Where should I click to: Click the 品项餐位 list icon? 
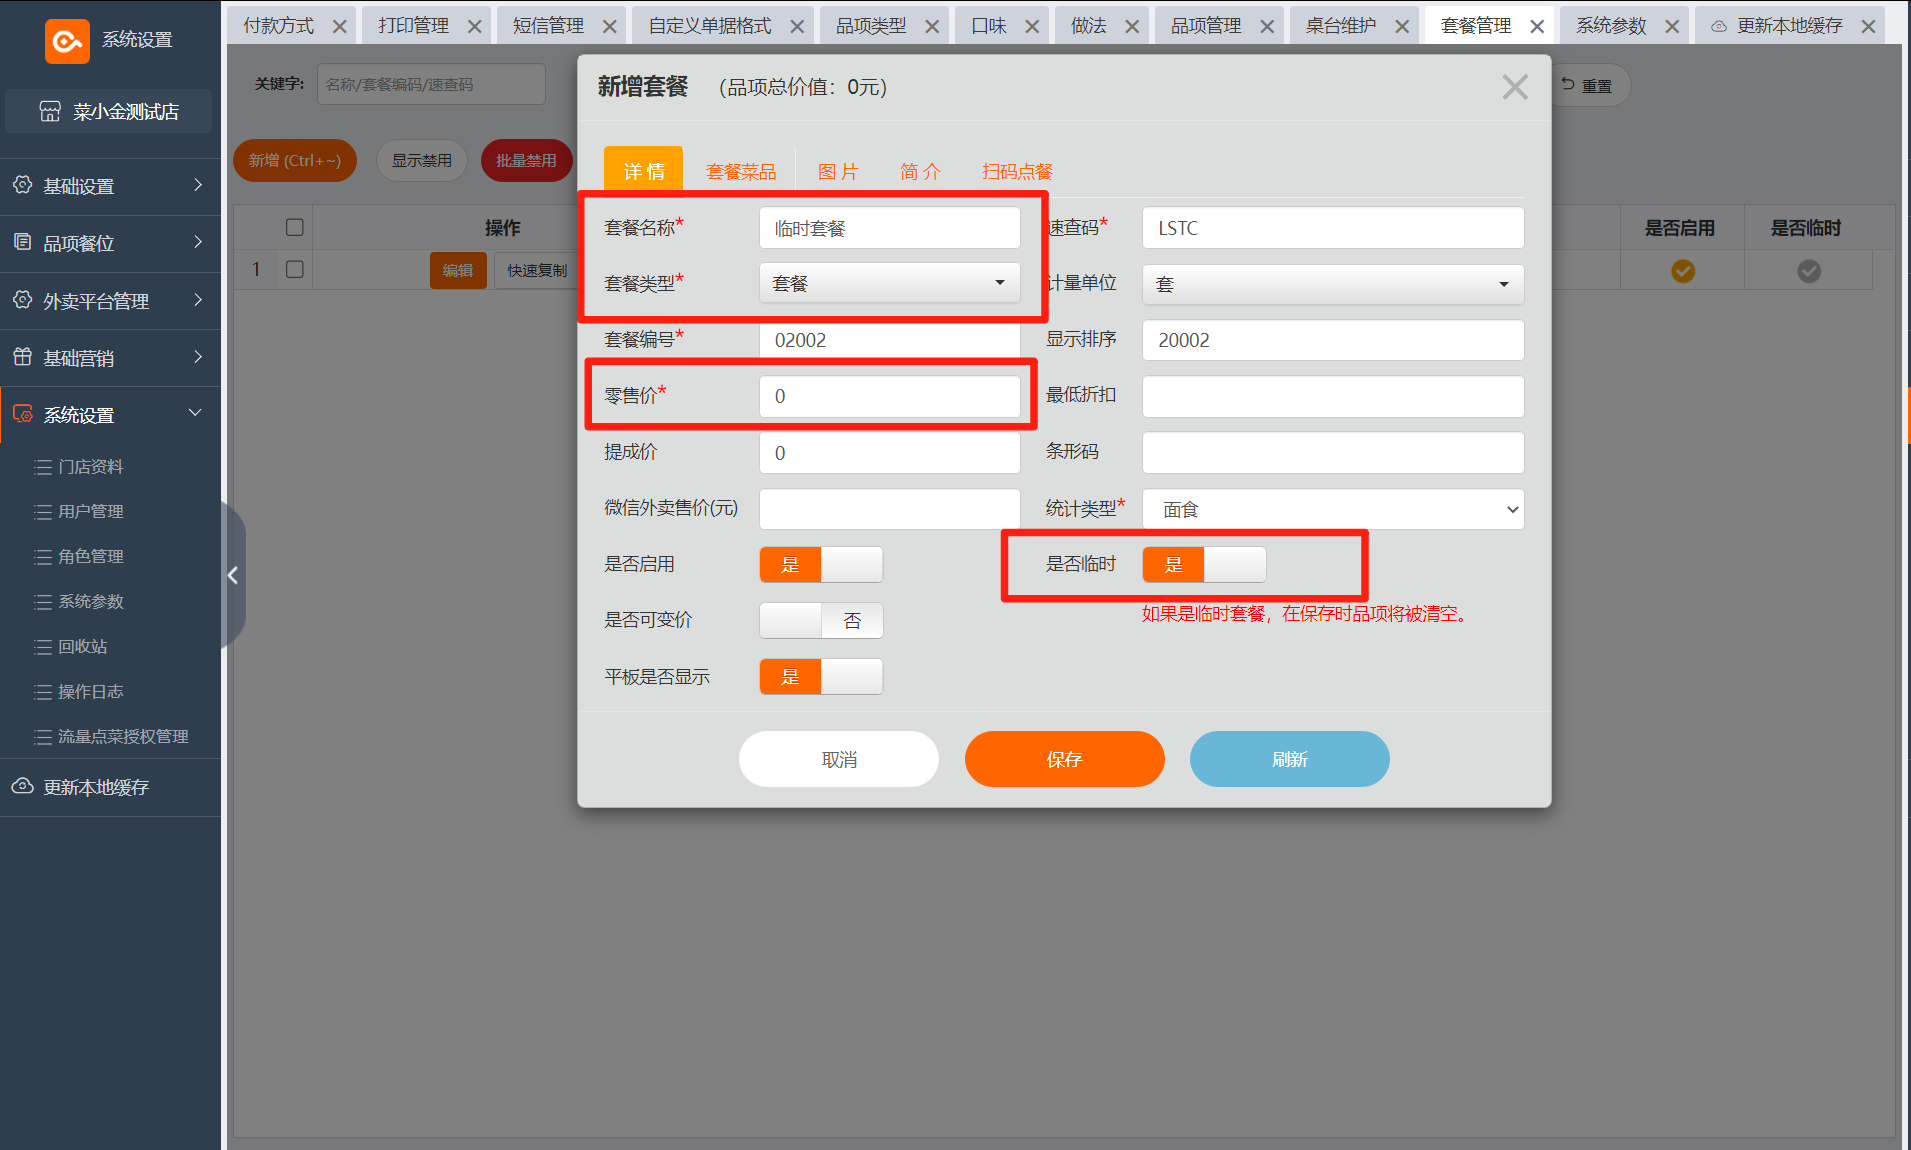coord(22,242)
